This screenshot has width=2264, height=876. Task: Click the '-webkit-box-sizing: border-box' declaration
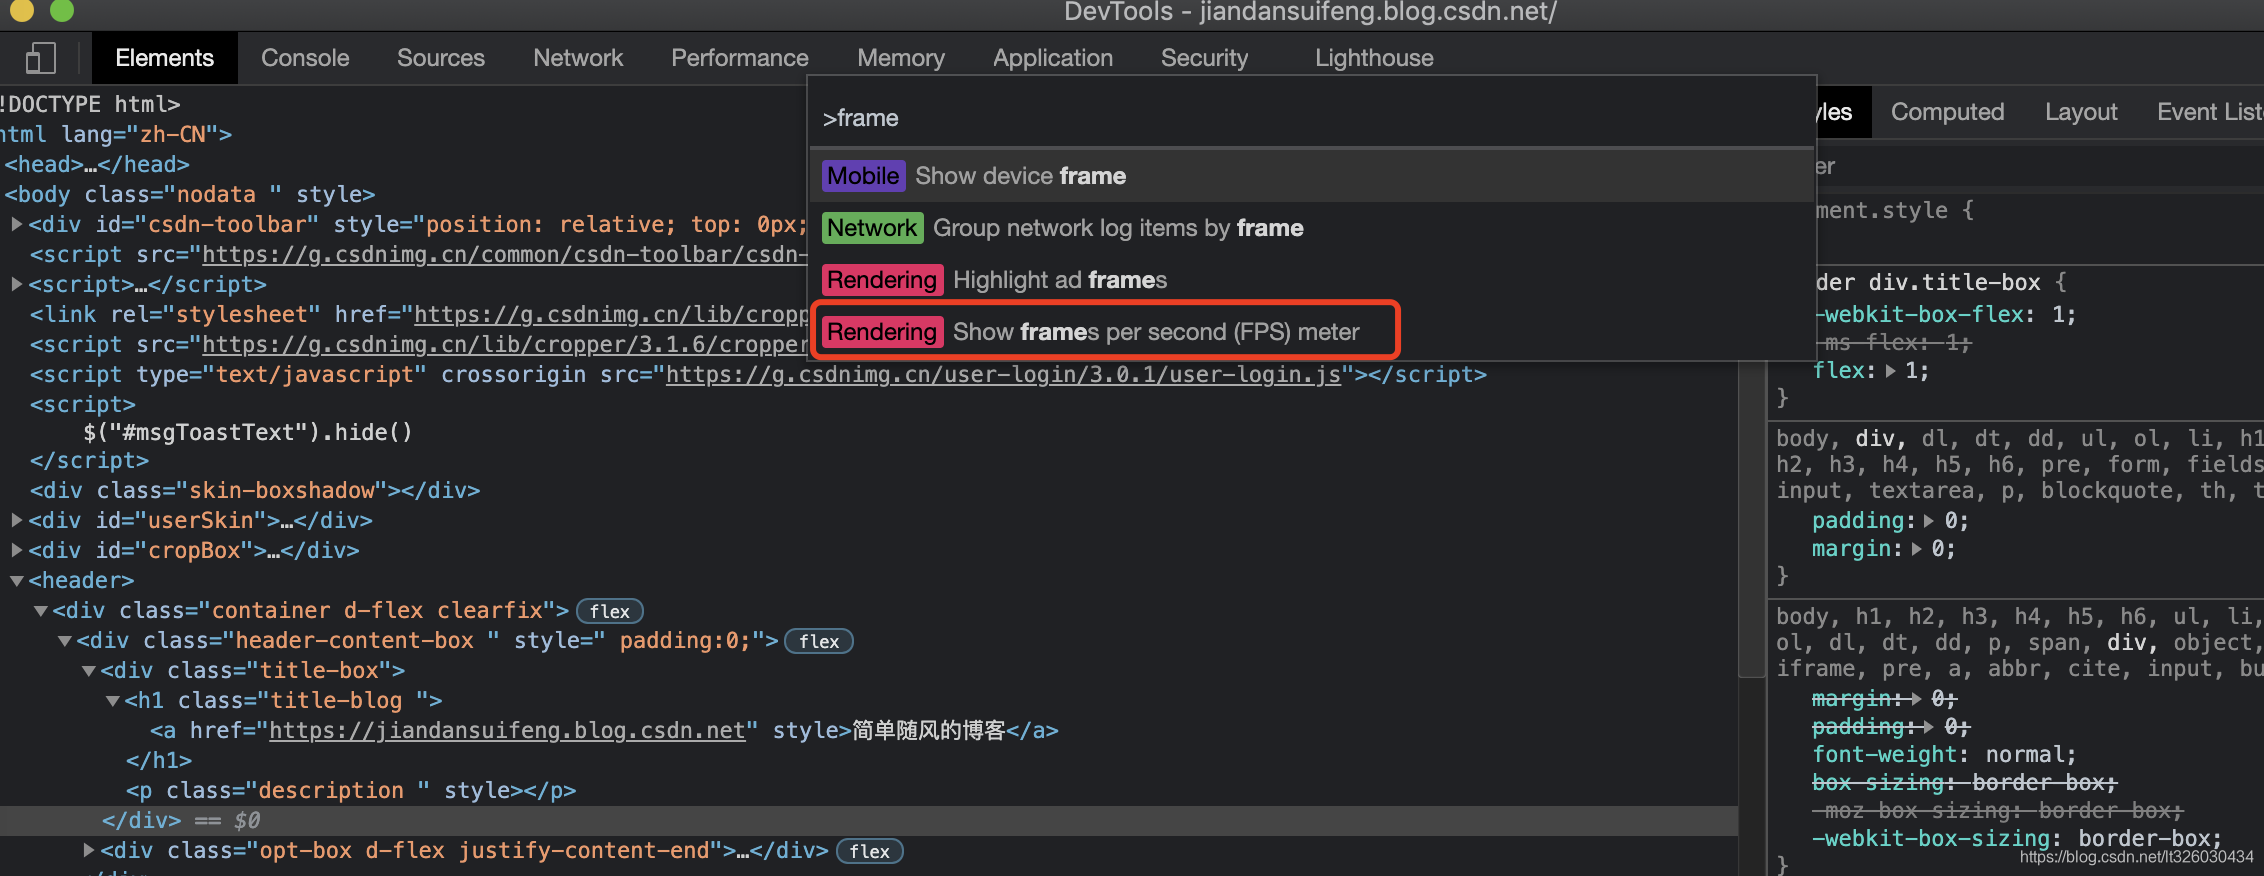(x=2017, y=838)
